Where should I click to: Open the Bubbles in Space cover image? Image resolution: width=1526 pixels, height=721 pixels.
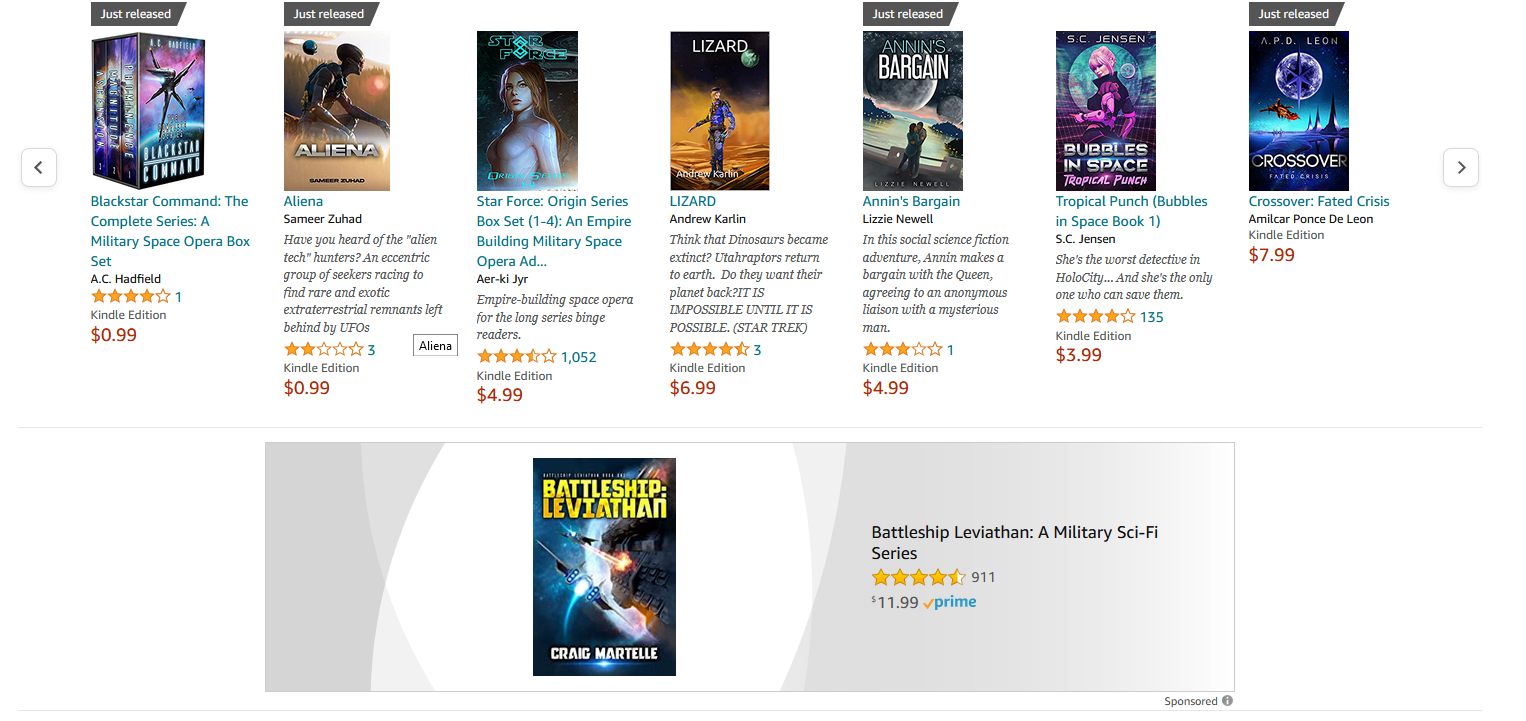1106,111
